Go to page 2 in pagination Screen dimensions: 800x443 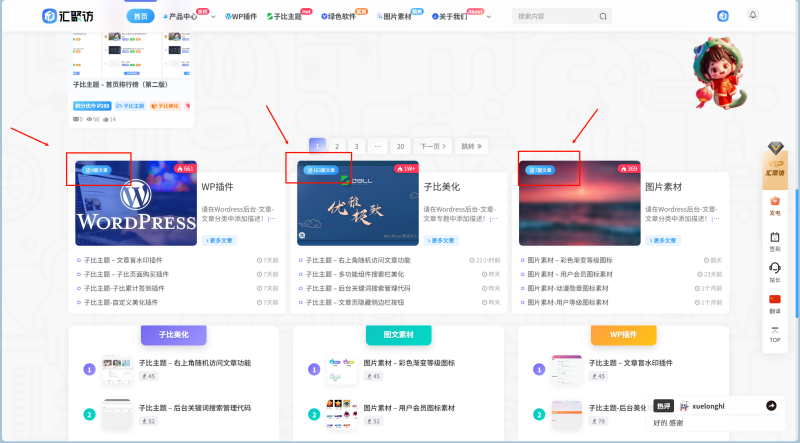(x=337, y=146)
